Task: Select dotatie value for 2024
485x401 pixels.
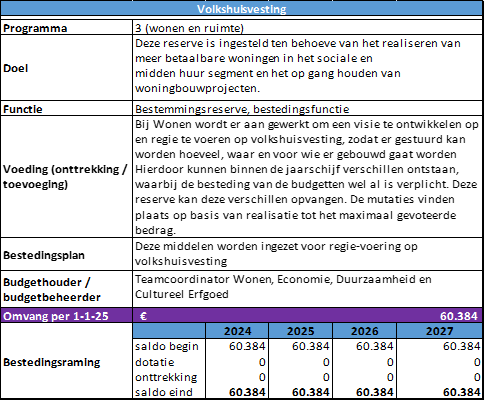Action: click(262, 362)
